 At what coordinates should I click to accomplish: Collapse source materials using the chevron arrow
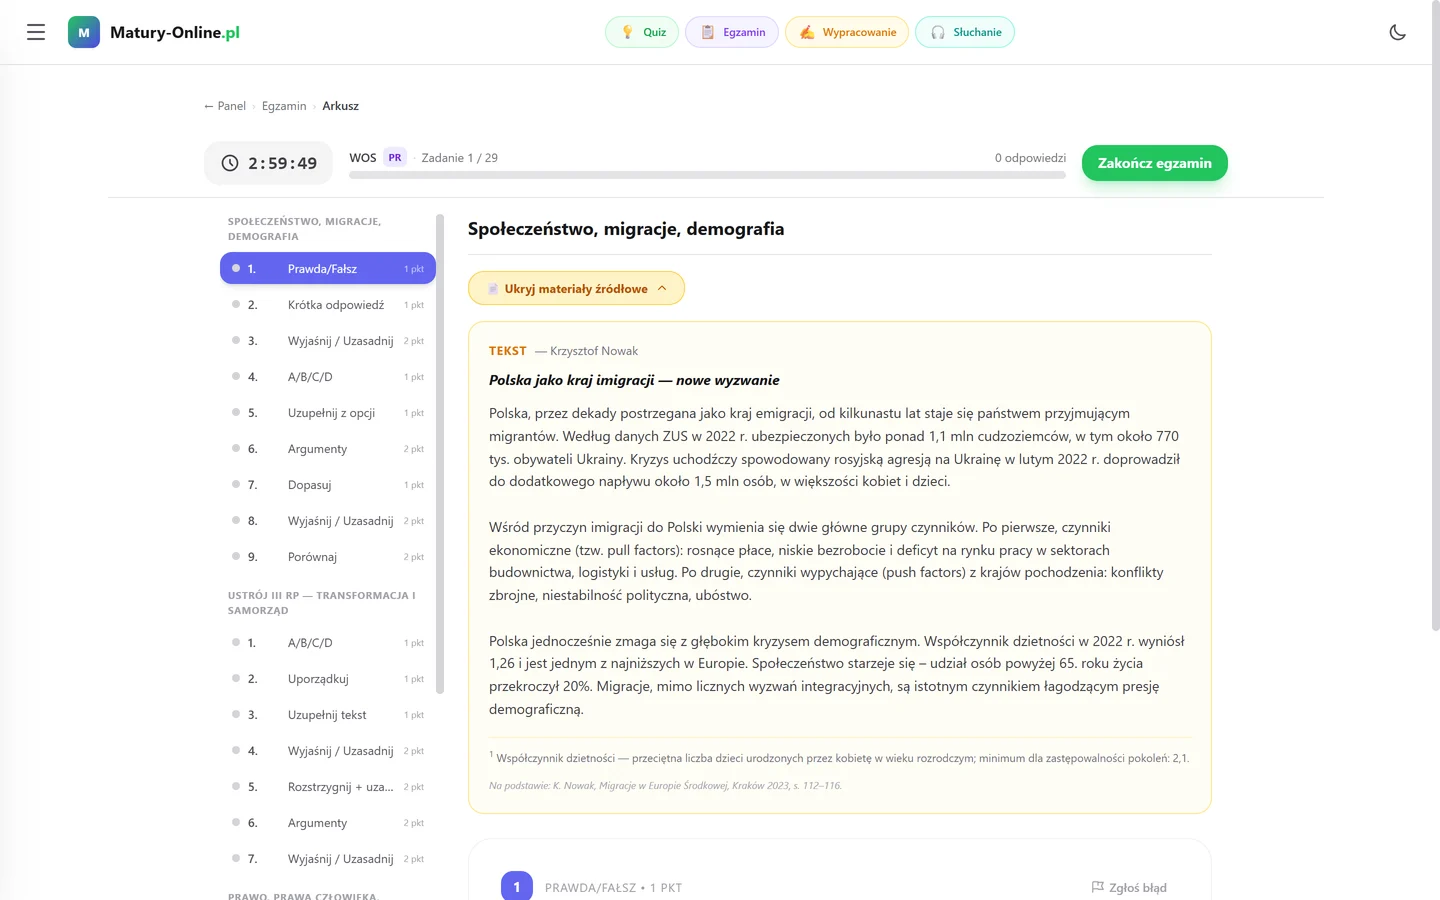[x=662, y=288]
